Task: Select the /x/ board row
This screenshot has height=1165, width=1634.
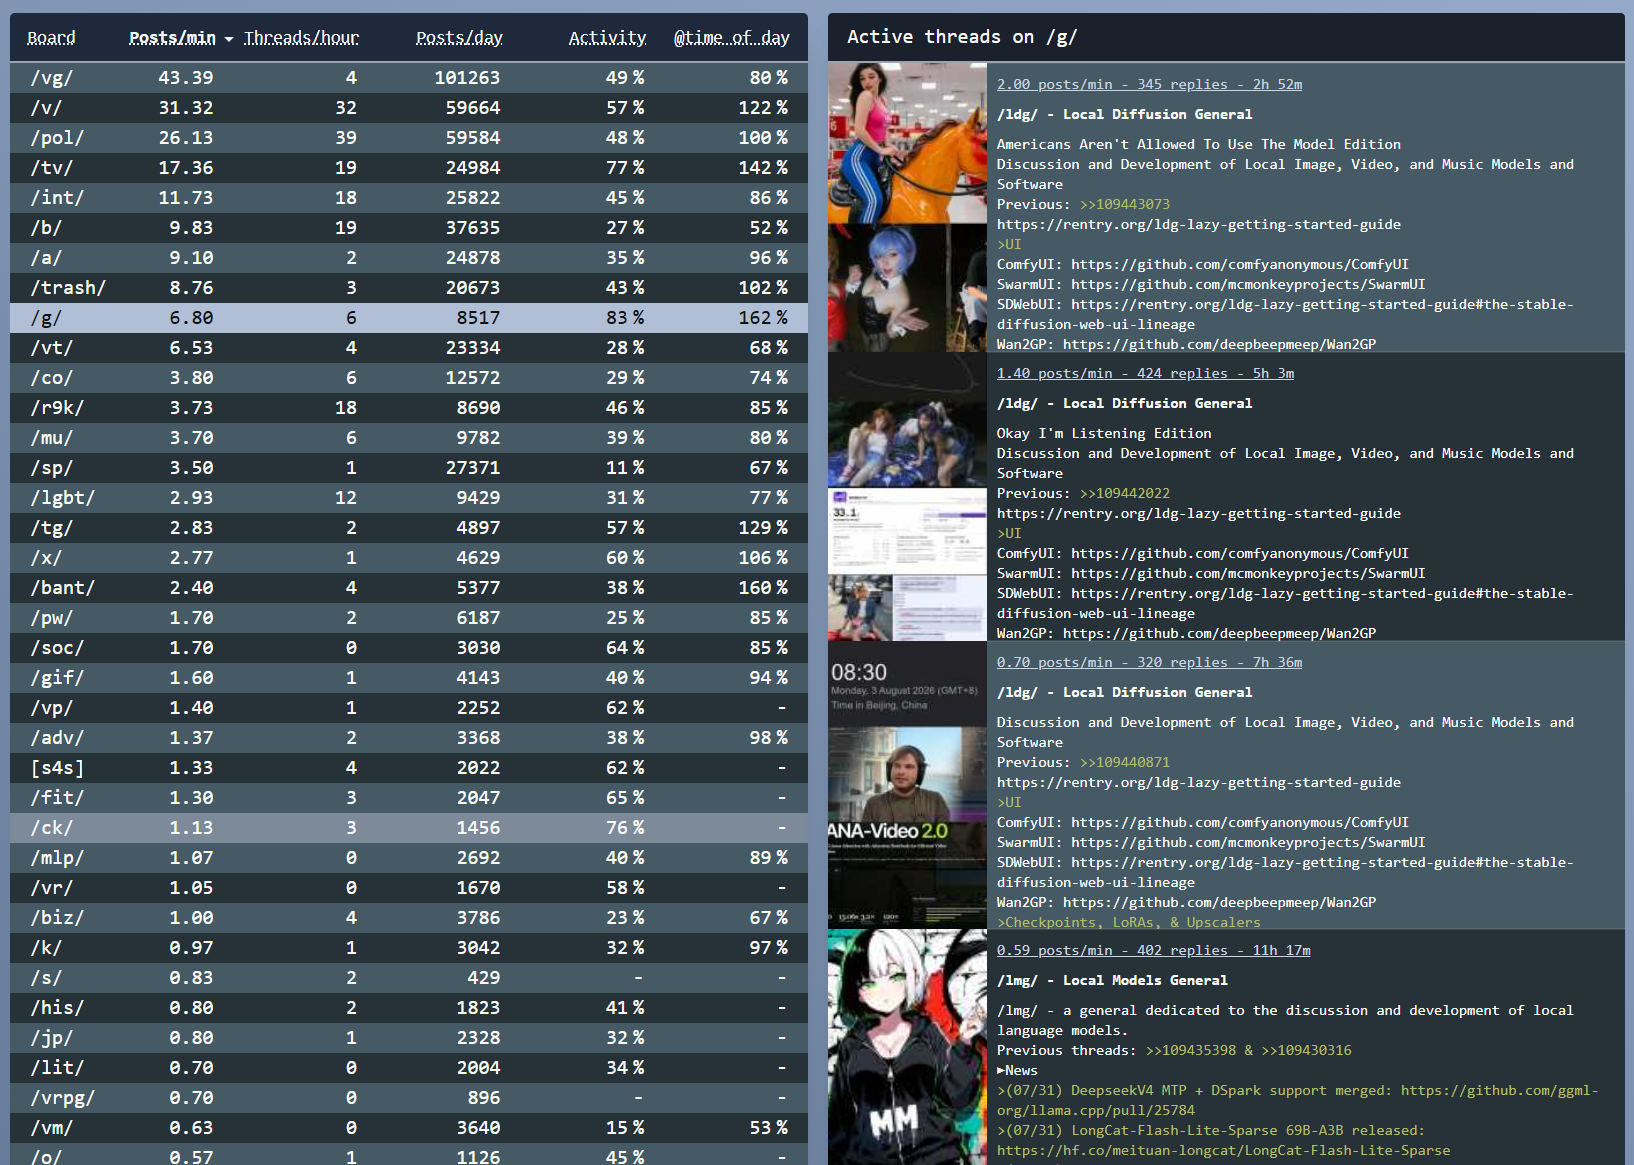Action: [x=409, y=558]
